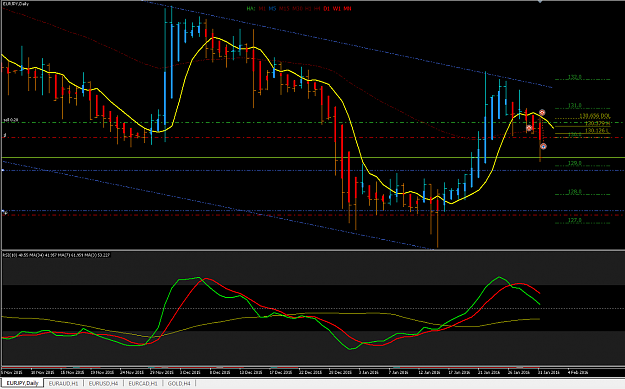This screenshot has width=625, height=389.
Task: Click the 21 Jan 2016 date label
Action: point(489,373)
